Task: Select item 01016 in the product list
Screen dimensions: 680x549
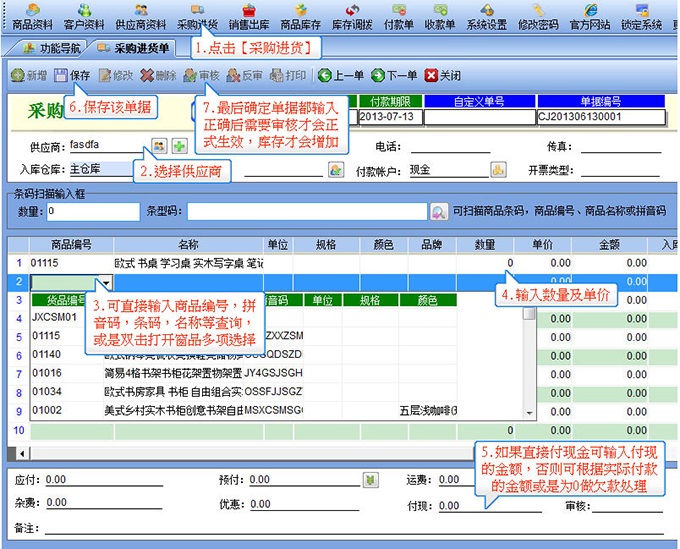Action: (47, 373)
